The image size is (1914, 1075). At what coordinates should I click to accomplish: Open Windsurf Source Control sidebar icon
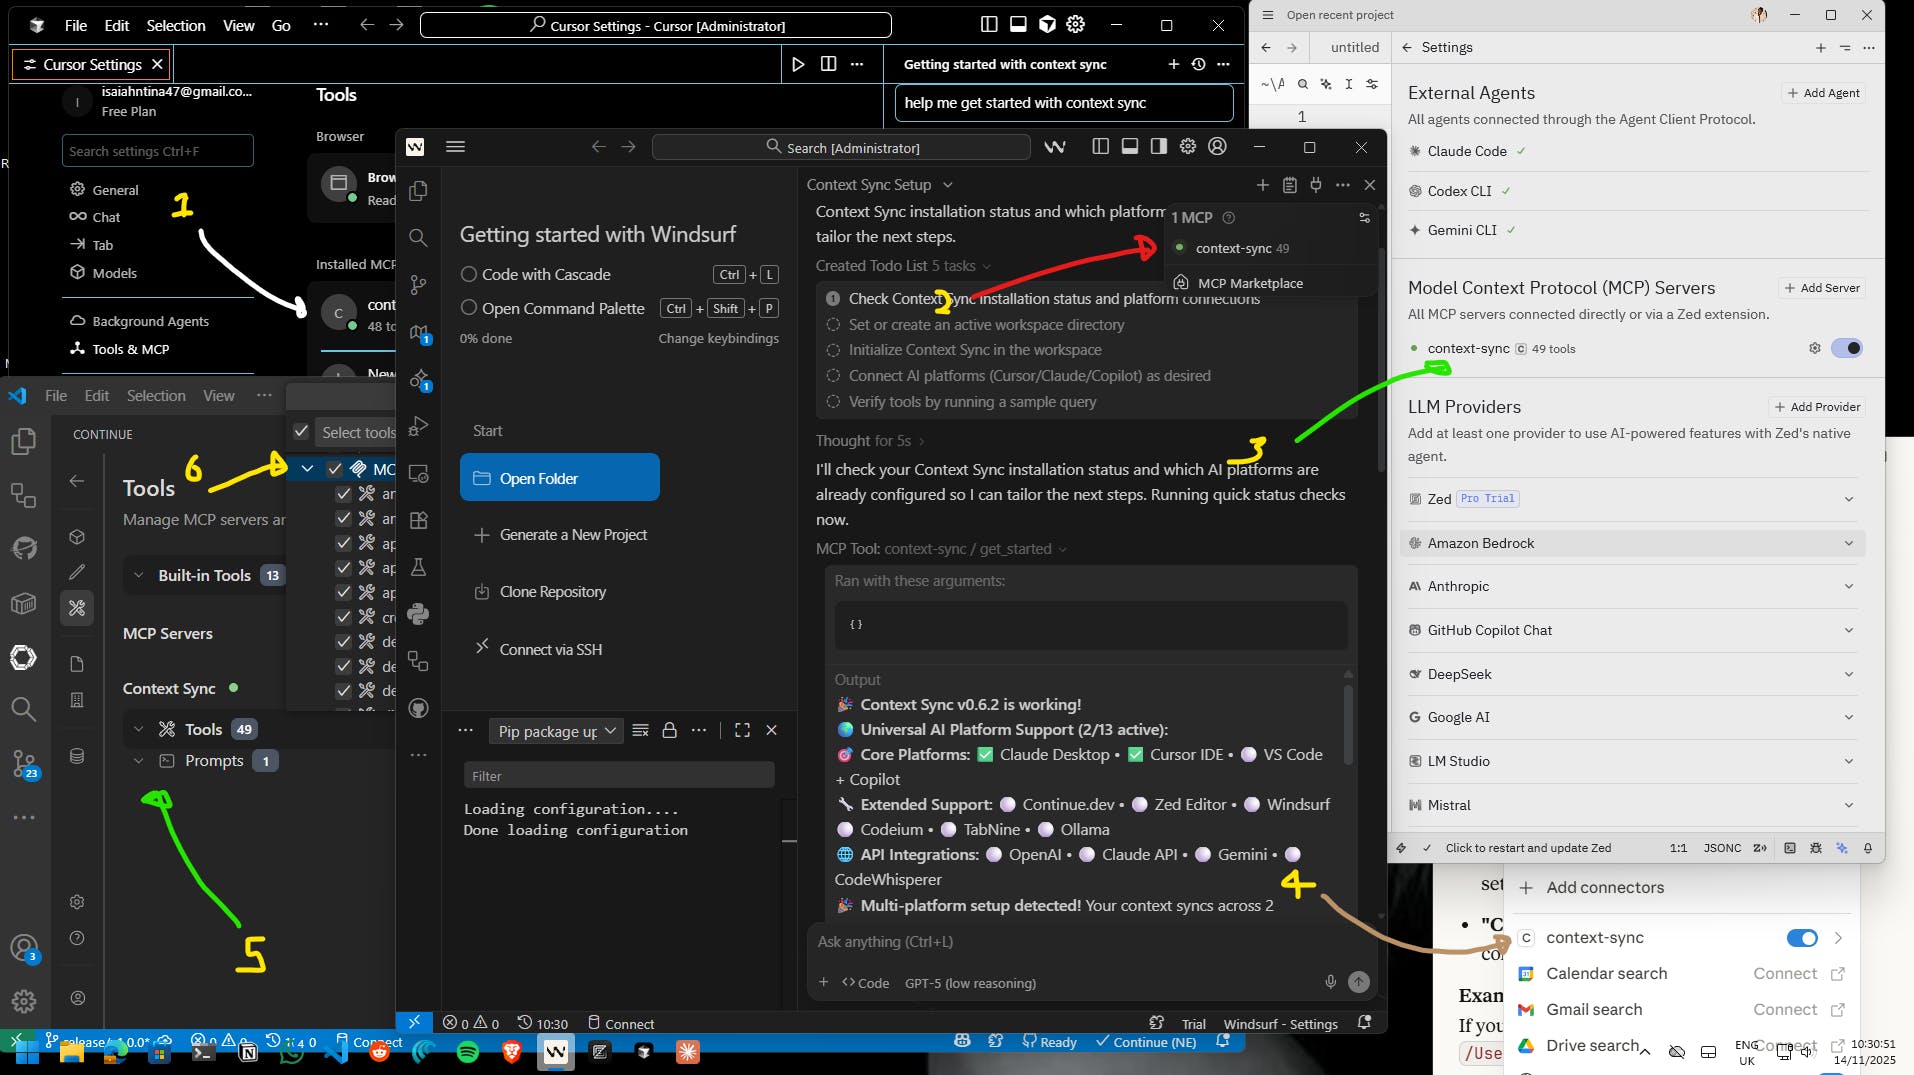pyautogui.click(x=419, y=285)
